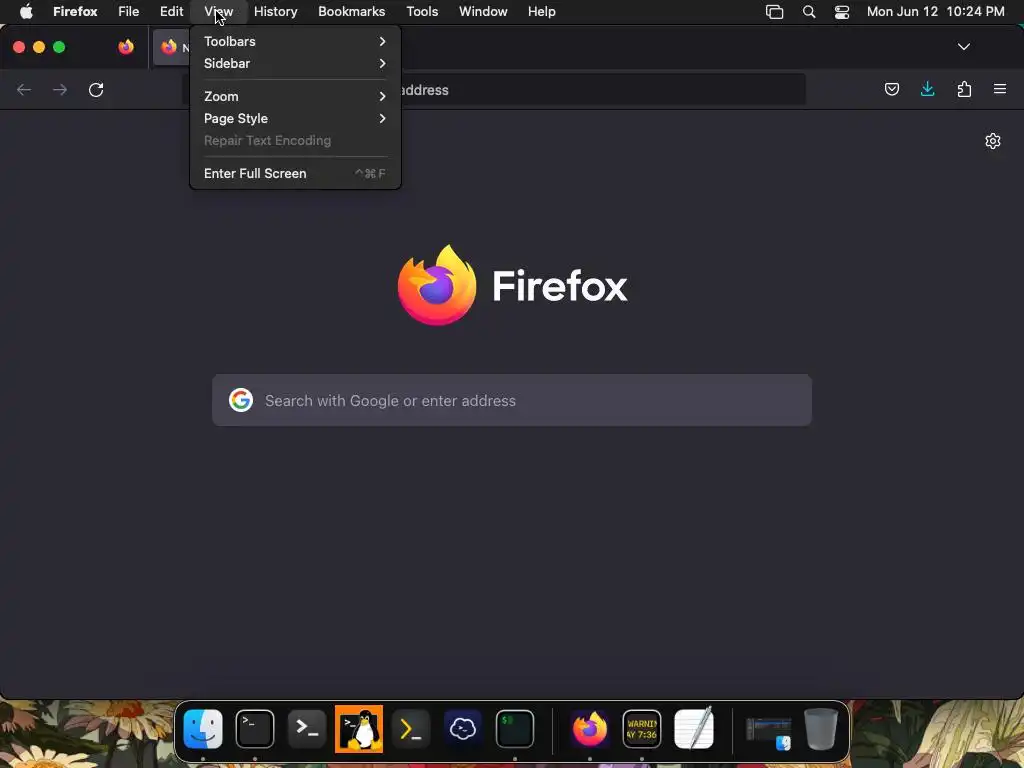Screen dimensions: 1024x768
Task: Open the Edit menu
Action: click(x=171, y=11)
